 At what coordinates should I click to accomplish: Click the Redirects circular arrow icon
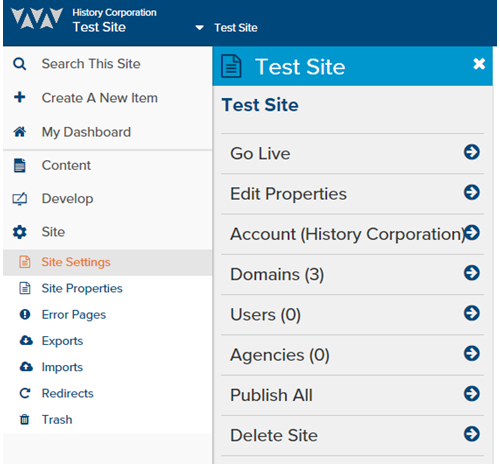(25, 393)
